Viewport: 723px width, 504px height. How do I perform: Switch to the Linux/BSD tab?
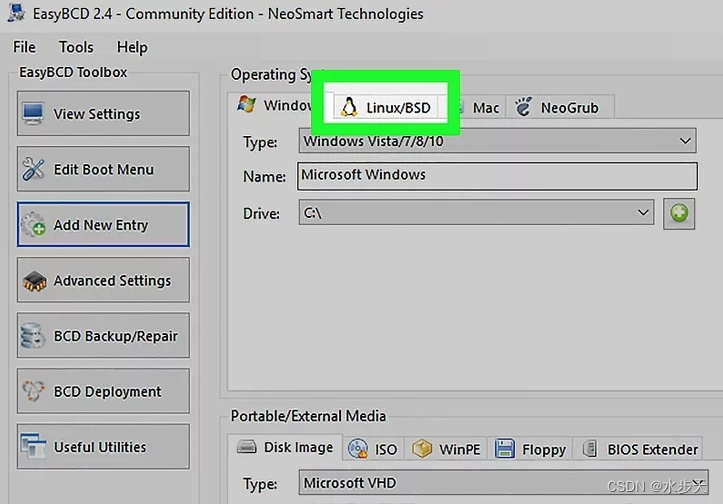tap(385, 107)
